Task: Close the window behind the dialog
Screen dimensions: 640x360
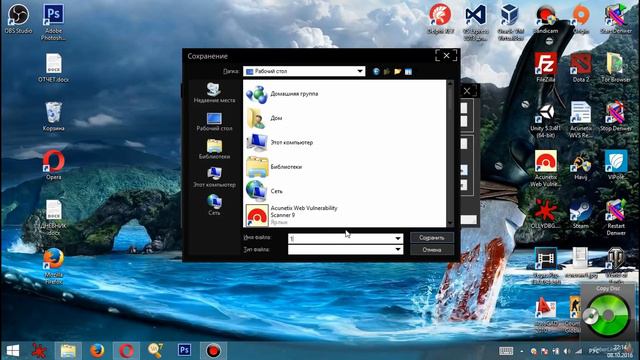Action: (467, 91)
